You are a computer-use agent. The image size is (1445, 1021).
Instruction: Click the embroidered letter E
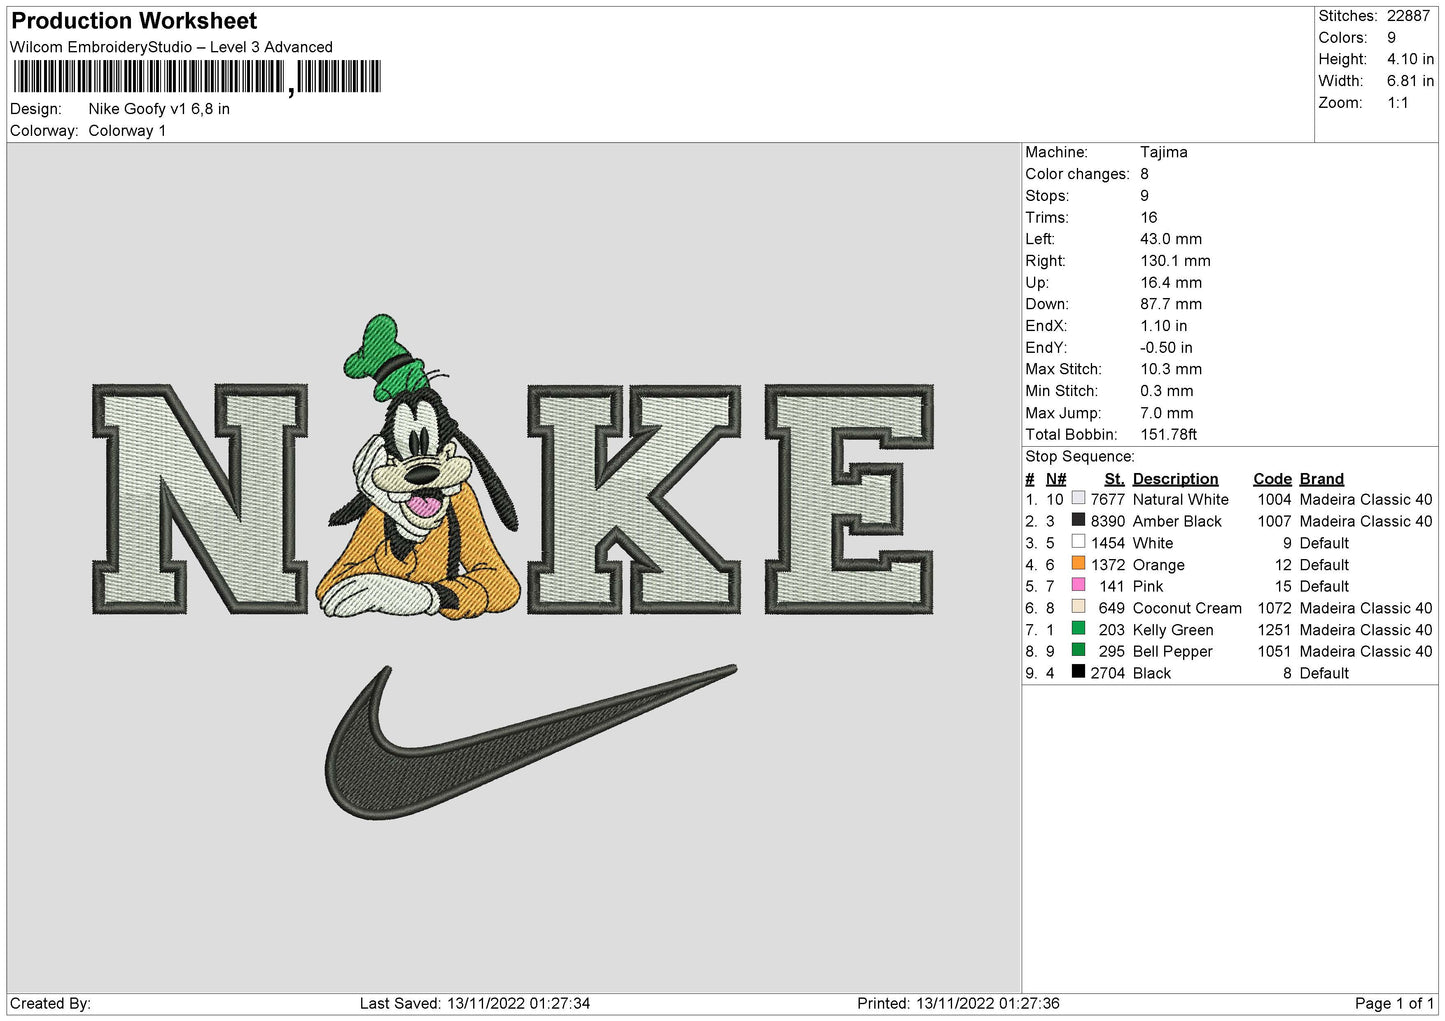click(849, 497)
